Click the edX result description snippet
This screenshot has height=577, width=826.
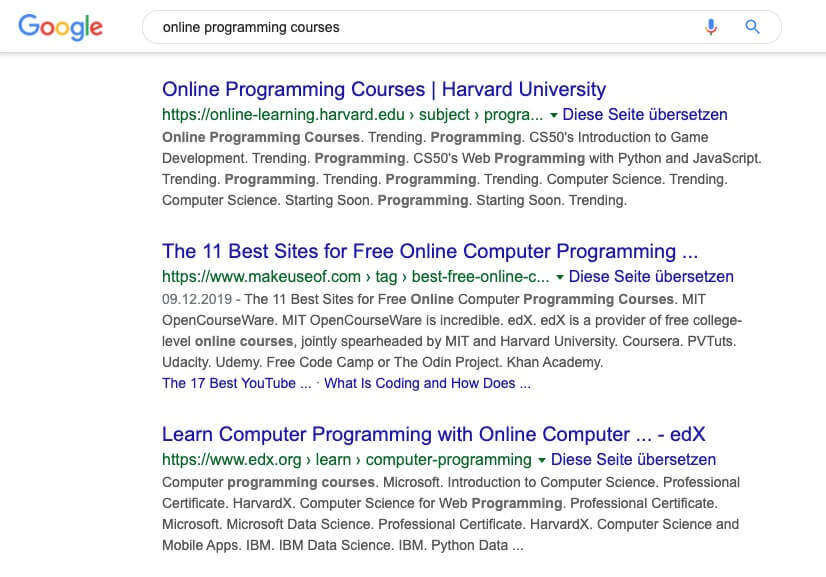tap(451, 514)
